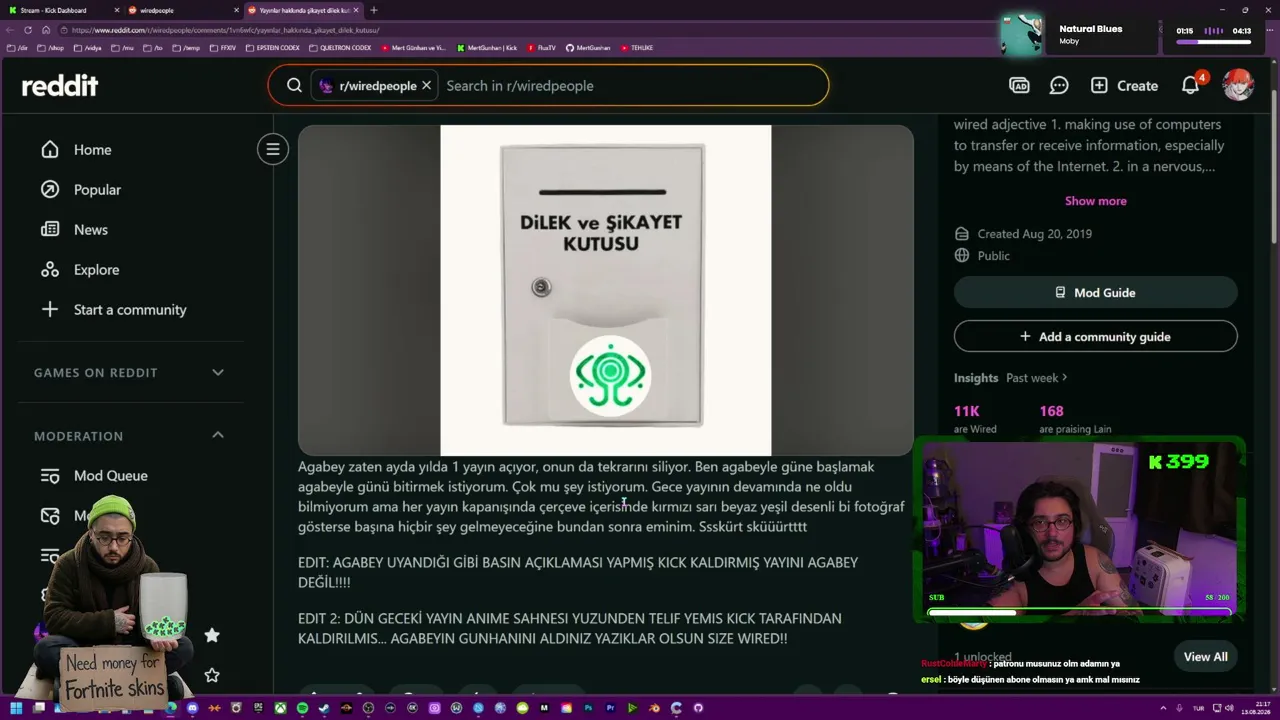The image size is (1280, 720).
Task: Click the Mod Queue icon
Action: 50,476
